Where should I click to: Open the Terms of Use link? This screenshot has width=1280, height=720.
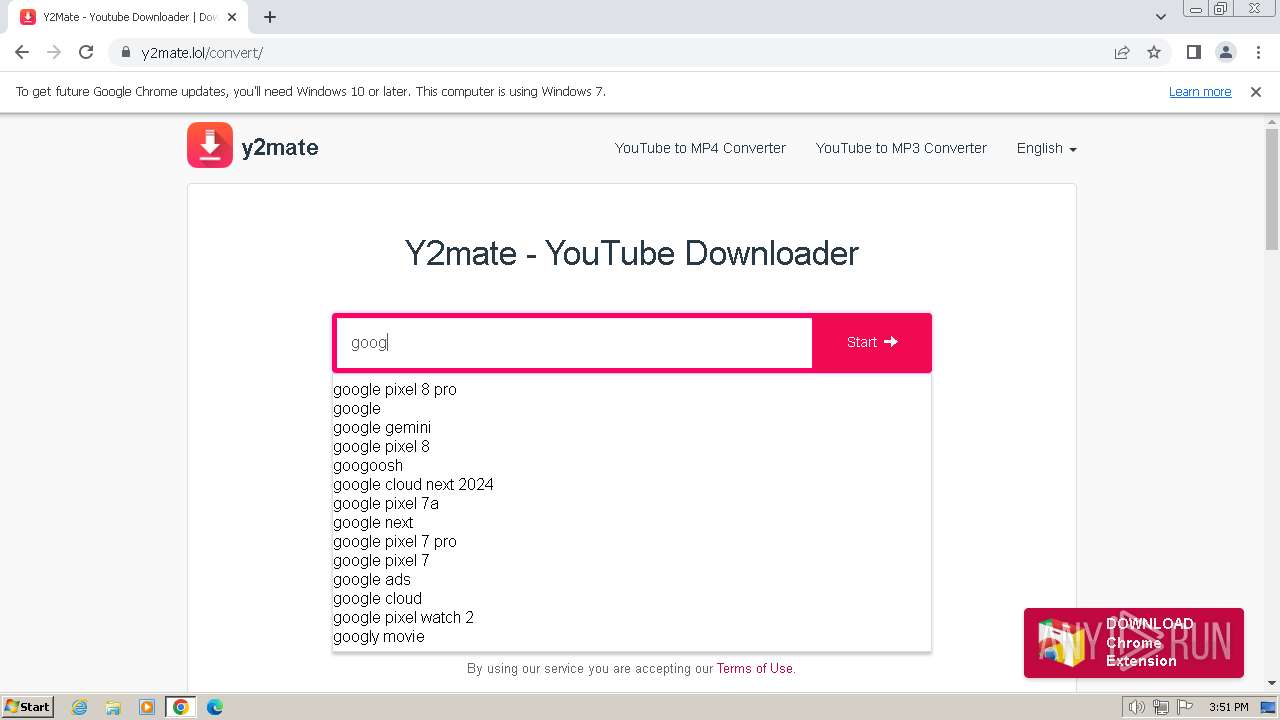click(755, 668)
